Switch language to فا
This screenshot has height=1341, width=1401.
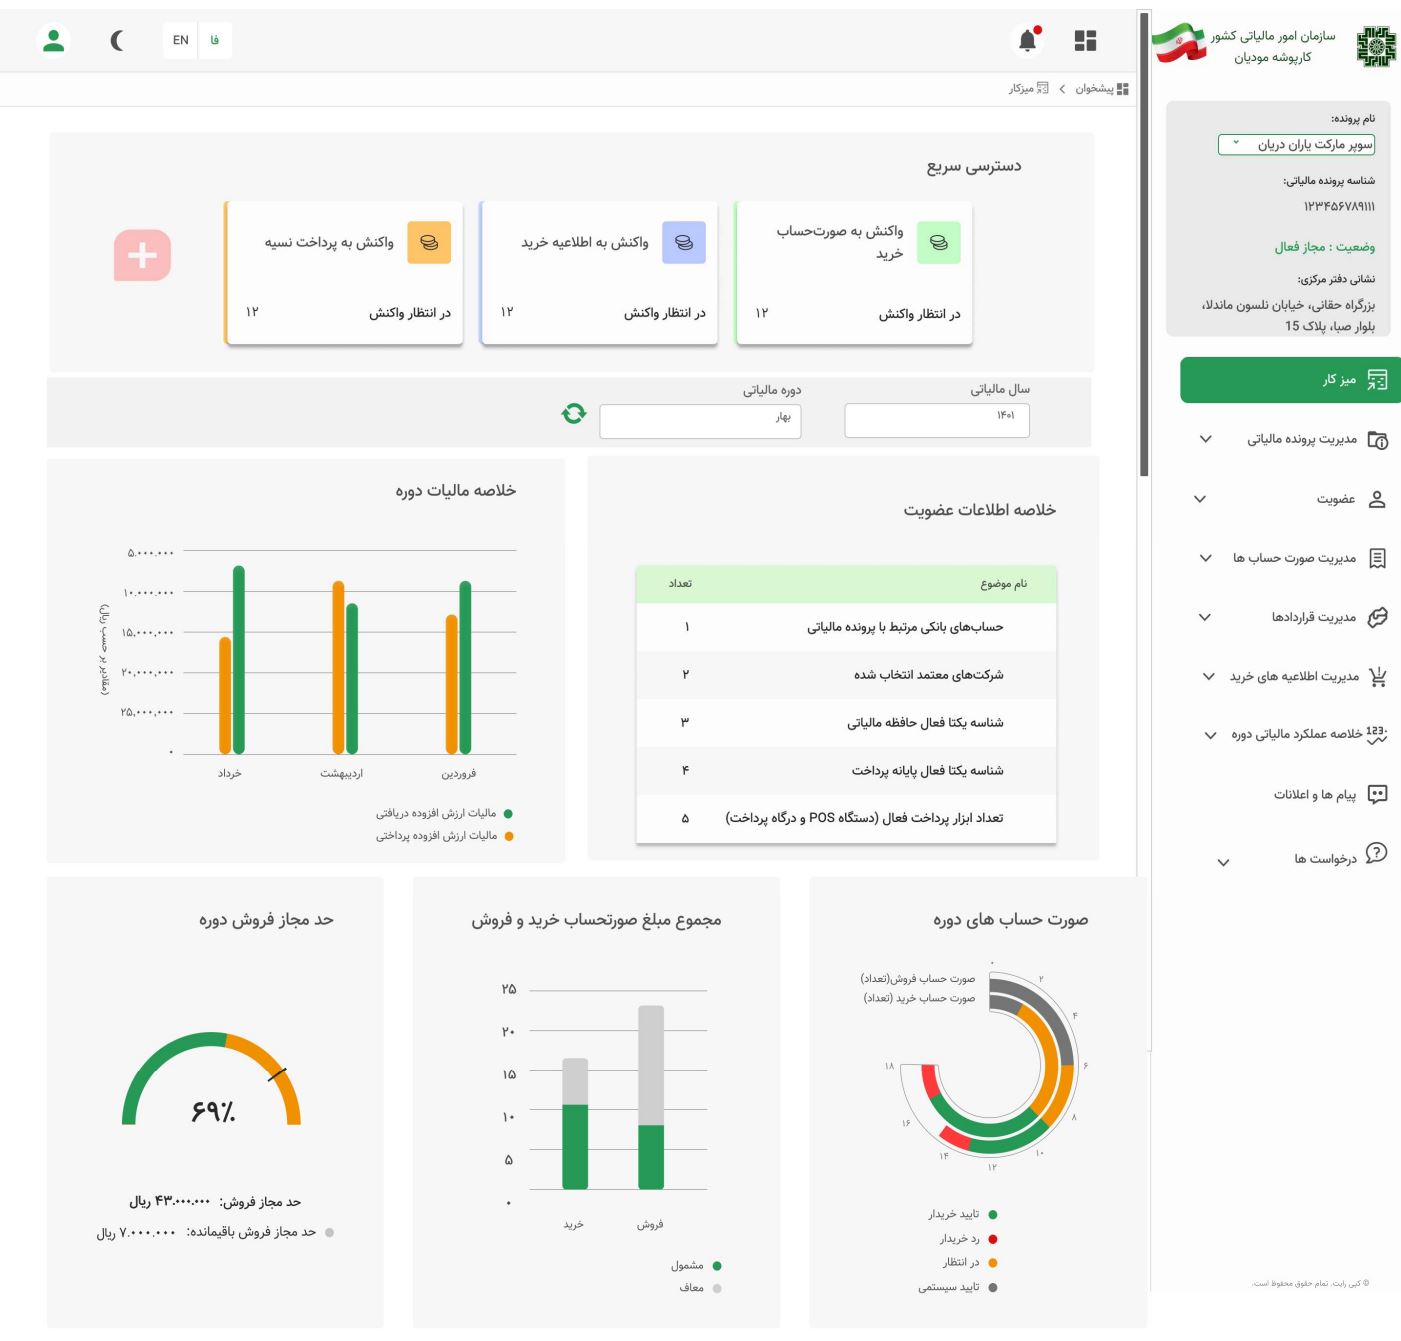[214, 40]
